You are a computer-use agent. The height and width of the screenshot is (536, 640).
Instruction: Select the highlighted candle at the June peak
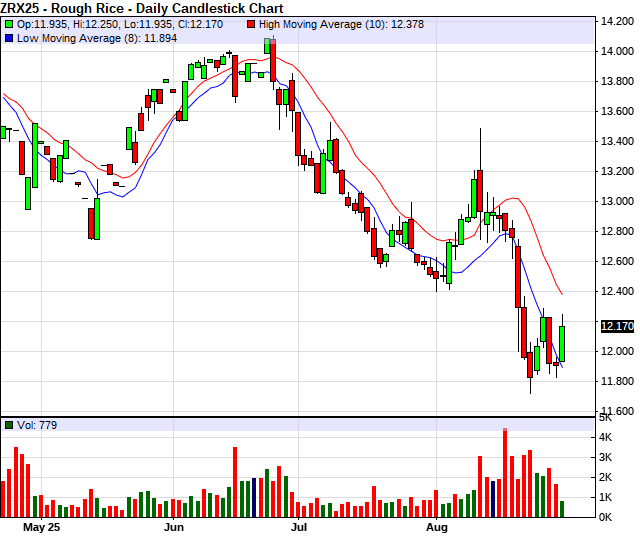point(269,46)
